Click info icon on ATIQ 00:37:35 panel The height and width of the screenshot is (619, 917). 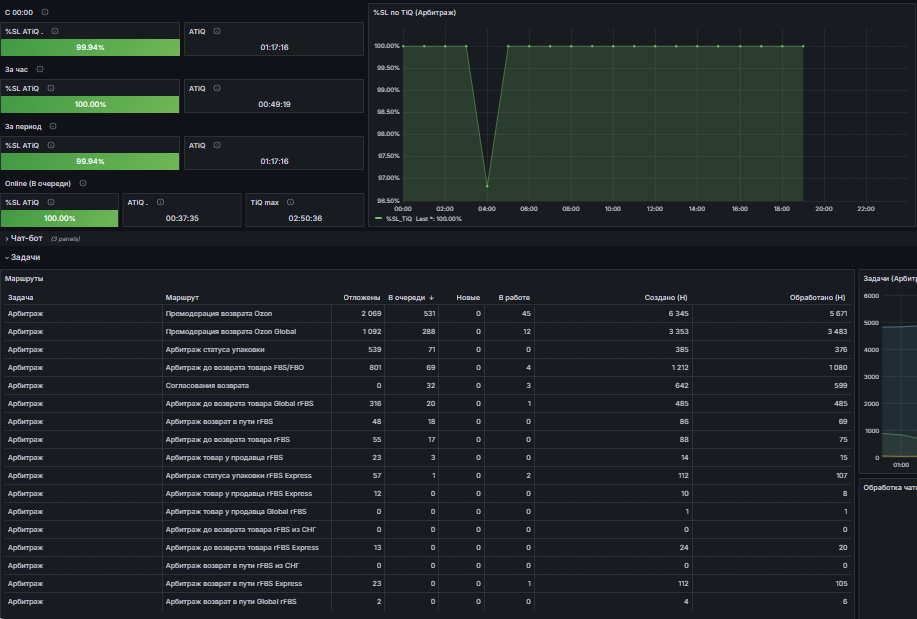tap(160, 202)
